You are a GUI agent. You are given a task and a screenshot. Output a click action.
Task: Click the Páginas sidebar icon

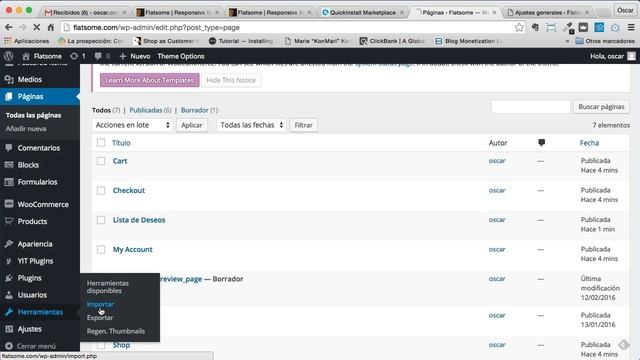point(9,96)
